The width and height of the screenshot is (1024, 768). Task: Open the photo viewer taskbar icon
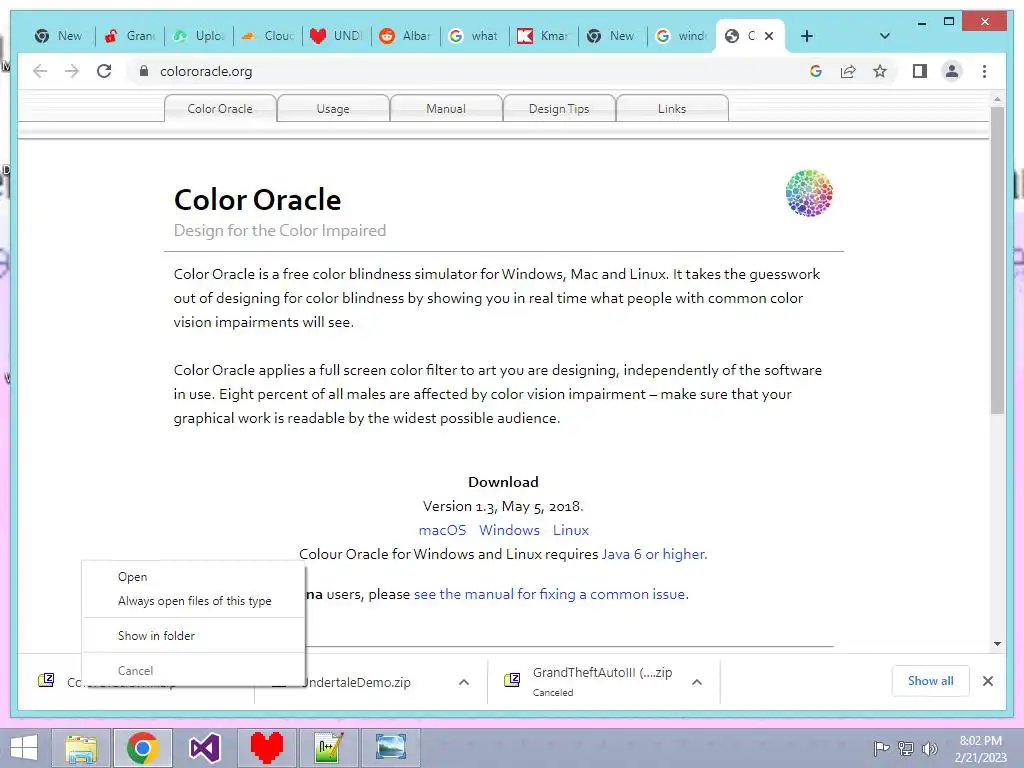coord(391,748)
